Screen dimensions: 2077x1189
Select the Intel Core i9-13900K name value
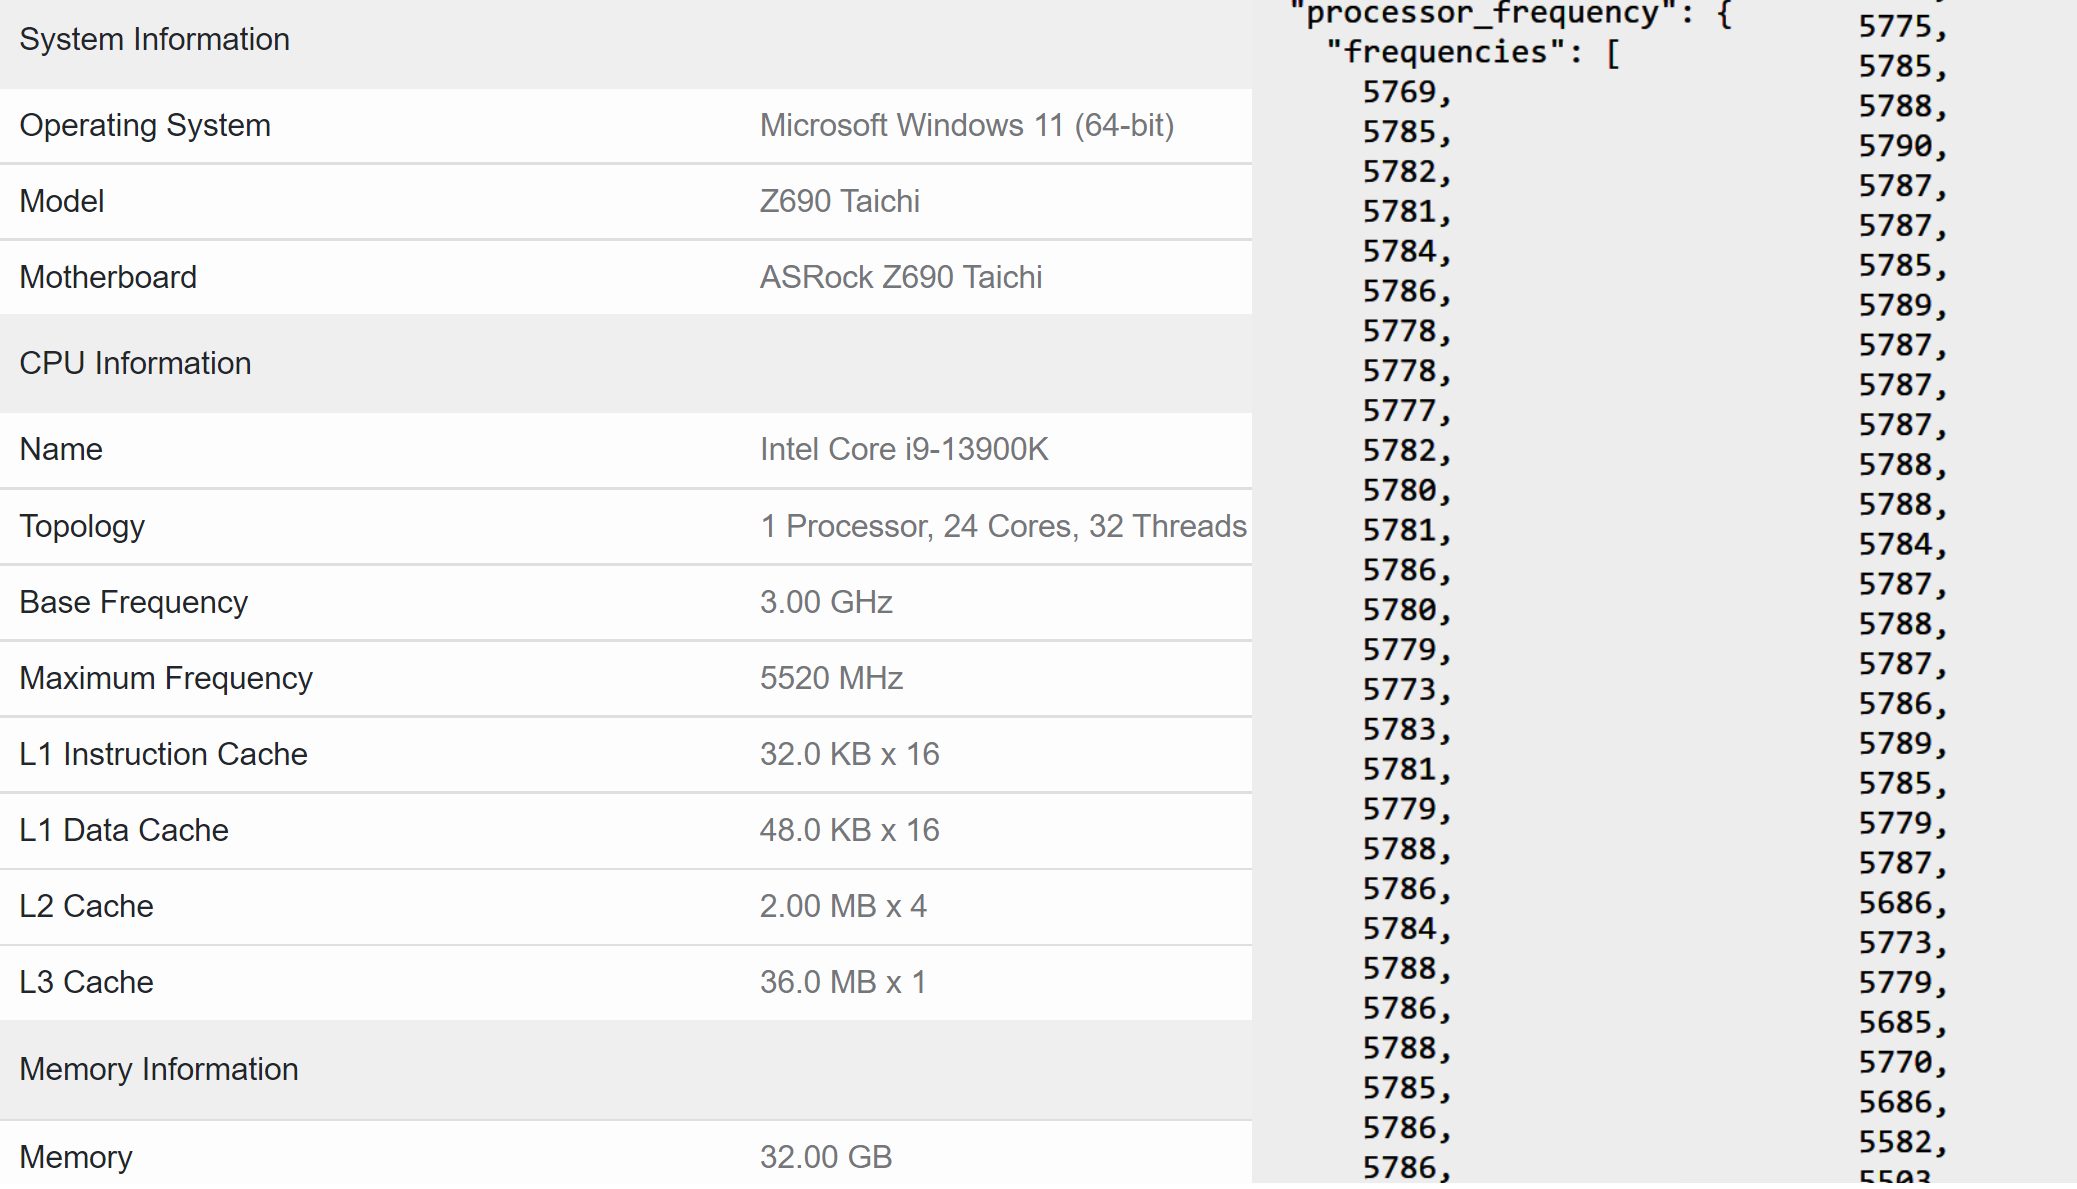[903, 450]
